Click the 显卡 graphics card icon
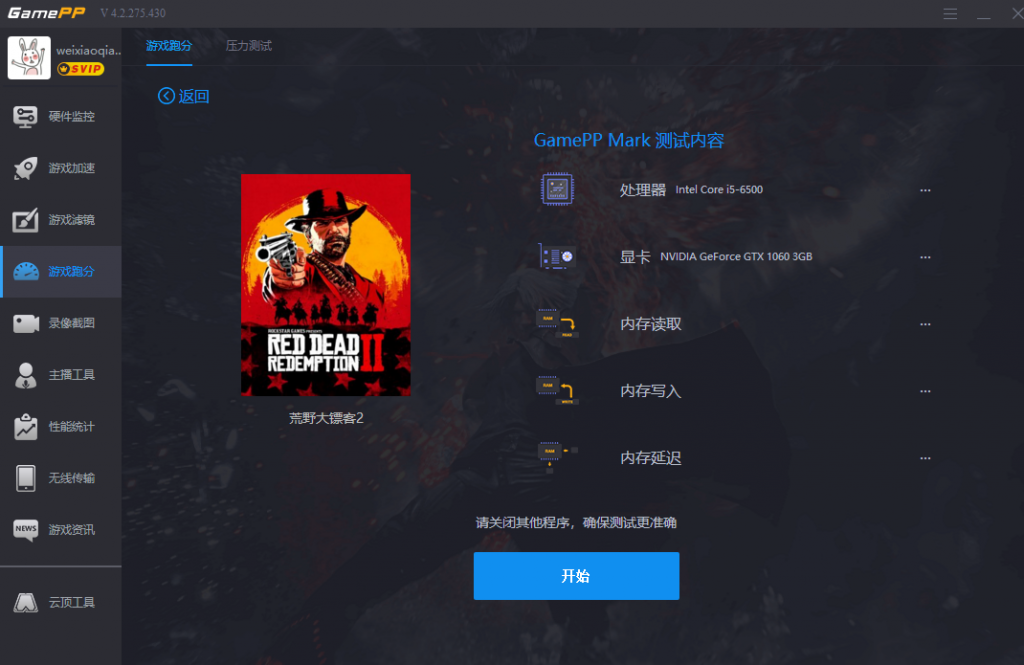The width and height of the screenshot is (1024, 665). (557, 256)
